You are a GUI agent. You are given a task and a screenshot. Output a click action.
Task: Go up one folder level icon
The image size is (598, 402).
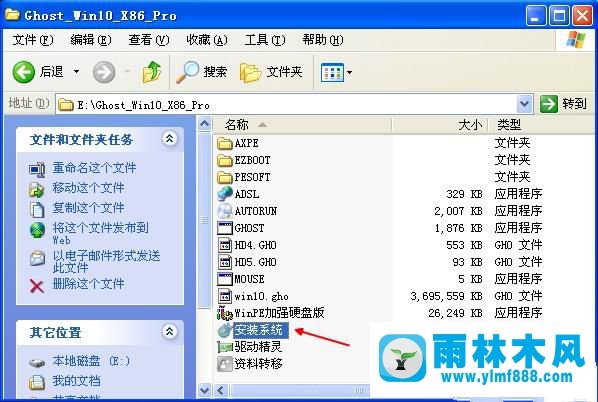pos(152,72)
